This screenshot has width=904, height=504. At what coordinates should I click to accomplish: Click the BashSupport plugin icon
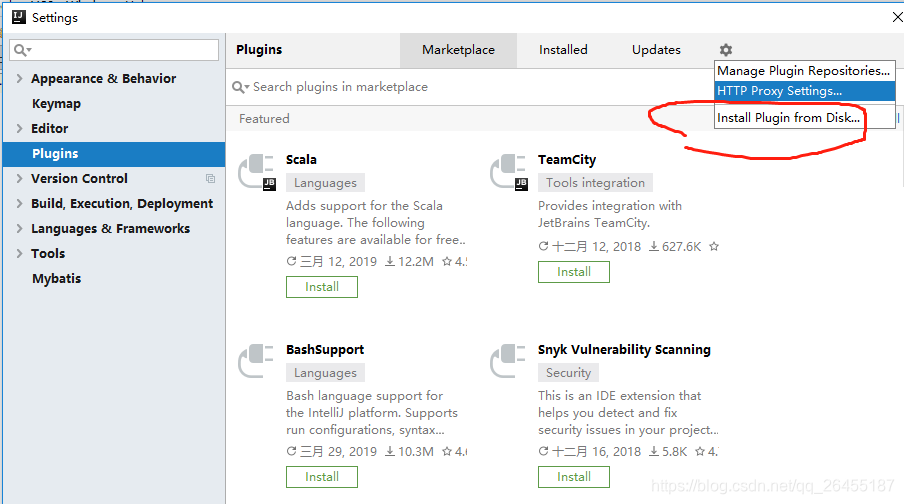(x=255, y=361)
